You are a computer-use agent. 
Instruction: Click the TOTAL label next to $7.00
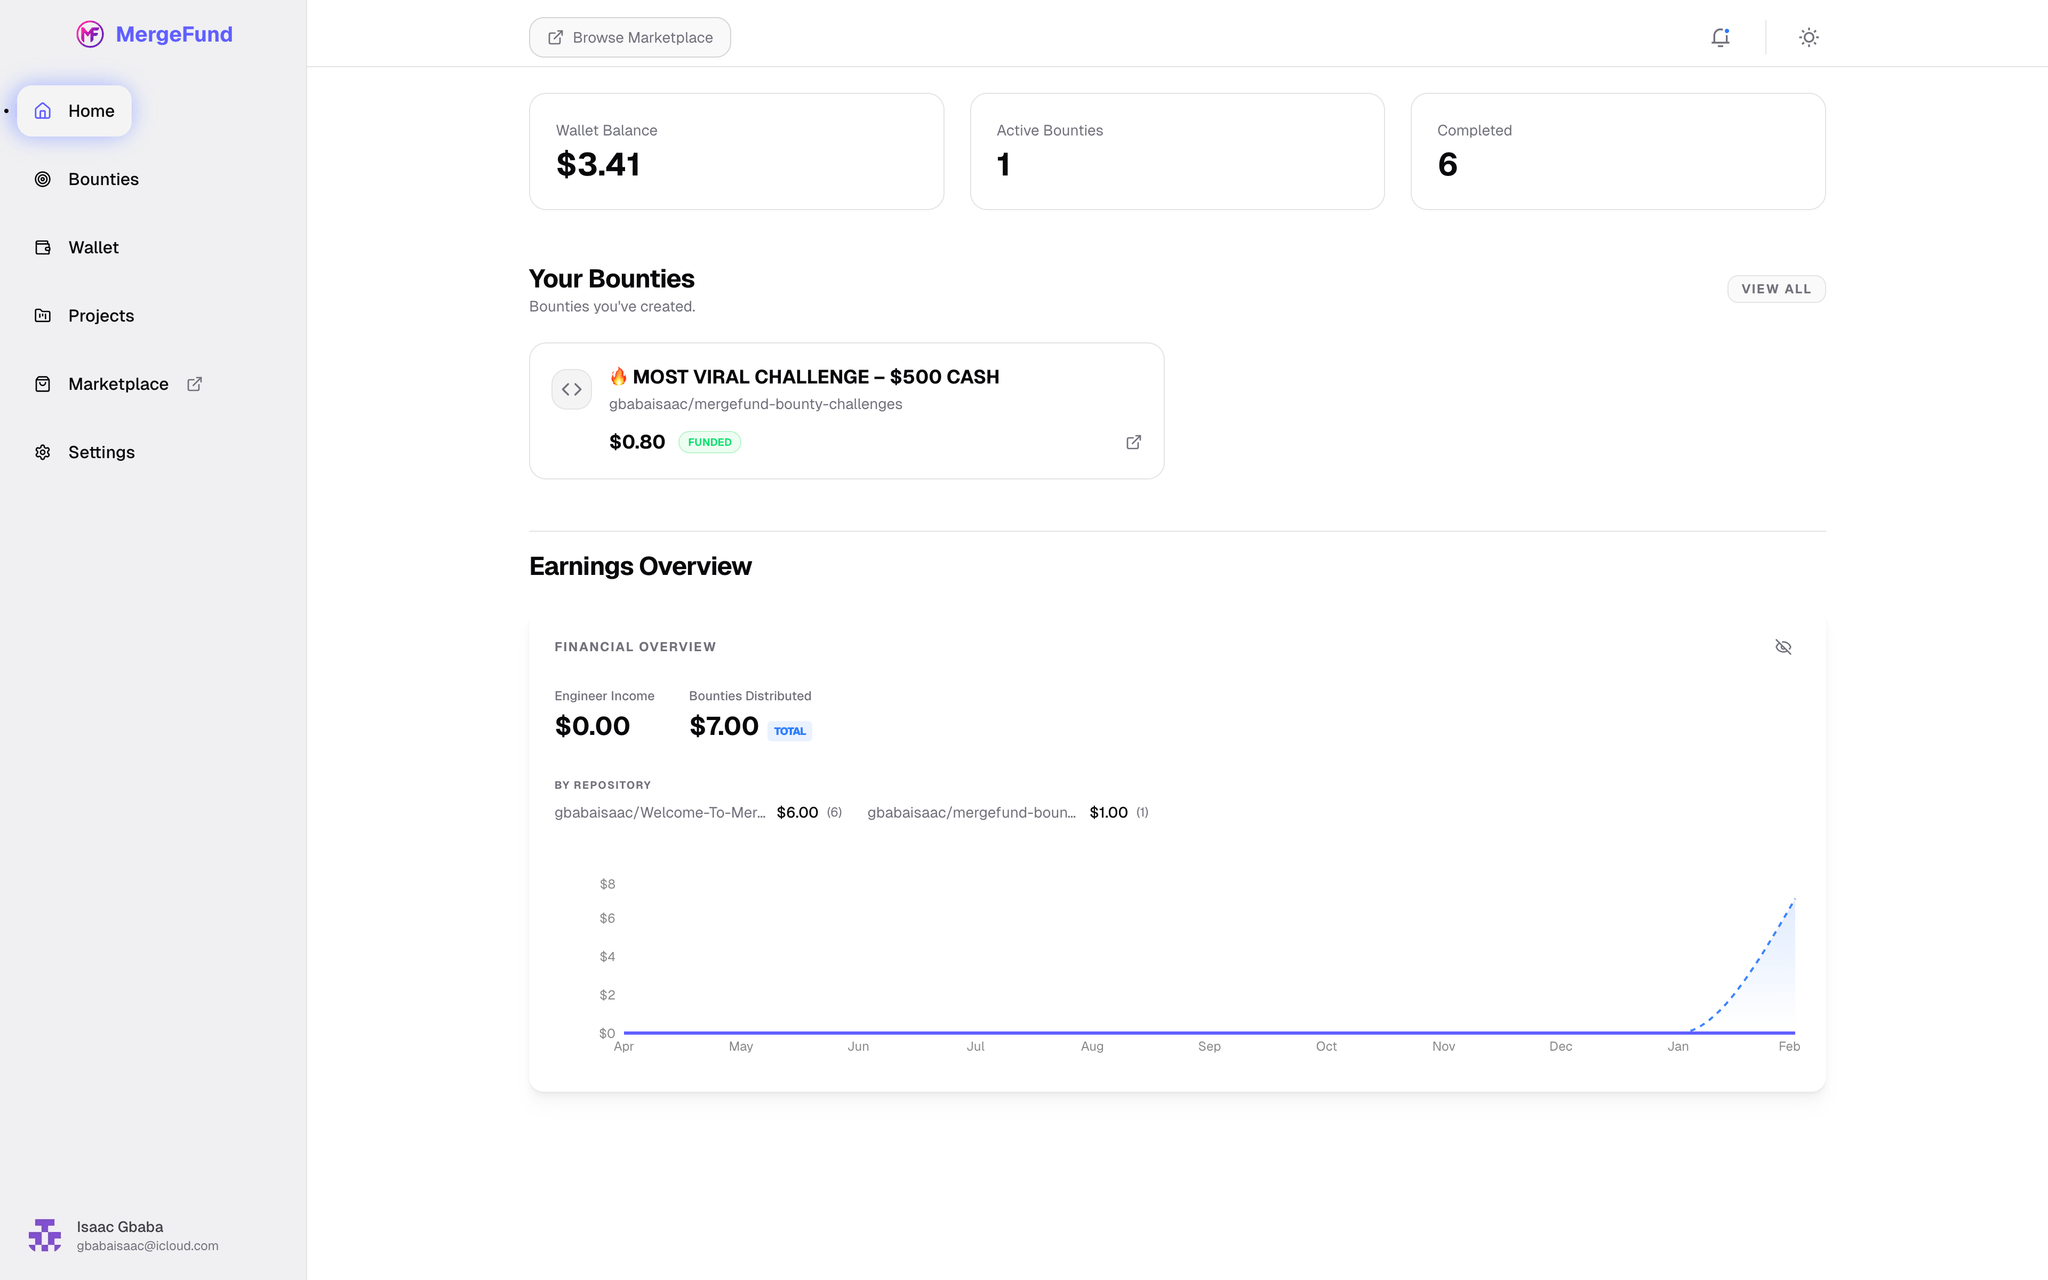789,730
